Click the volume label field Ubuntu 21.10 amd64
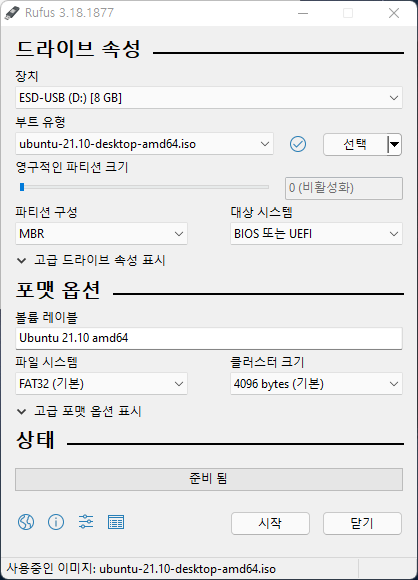418x580 pixels. coord(209,338)
